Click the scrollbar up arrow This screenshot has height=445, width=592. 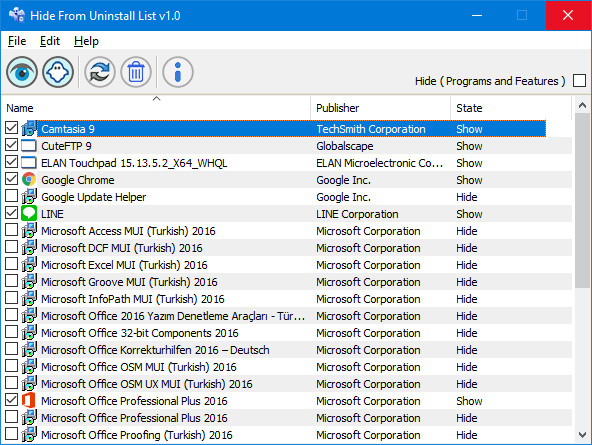[582, 105]
